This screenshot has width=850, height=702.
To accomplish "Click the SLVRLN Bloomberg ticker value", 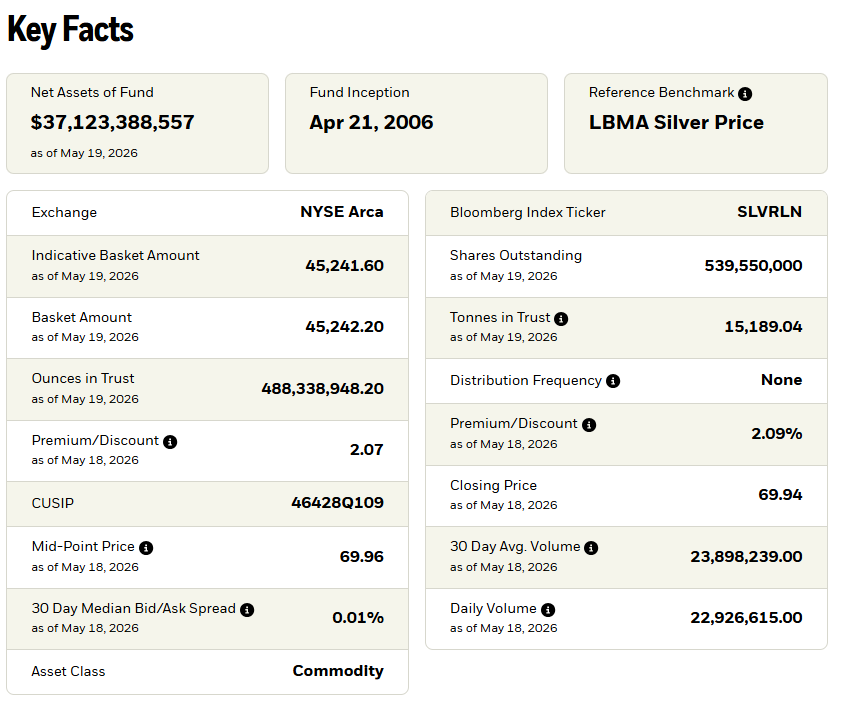I will point(769,212).
